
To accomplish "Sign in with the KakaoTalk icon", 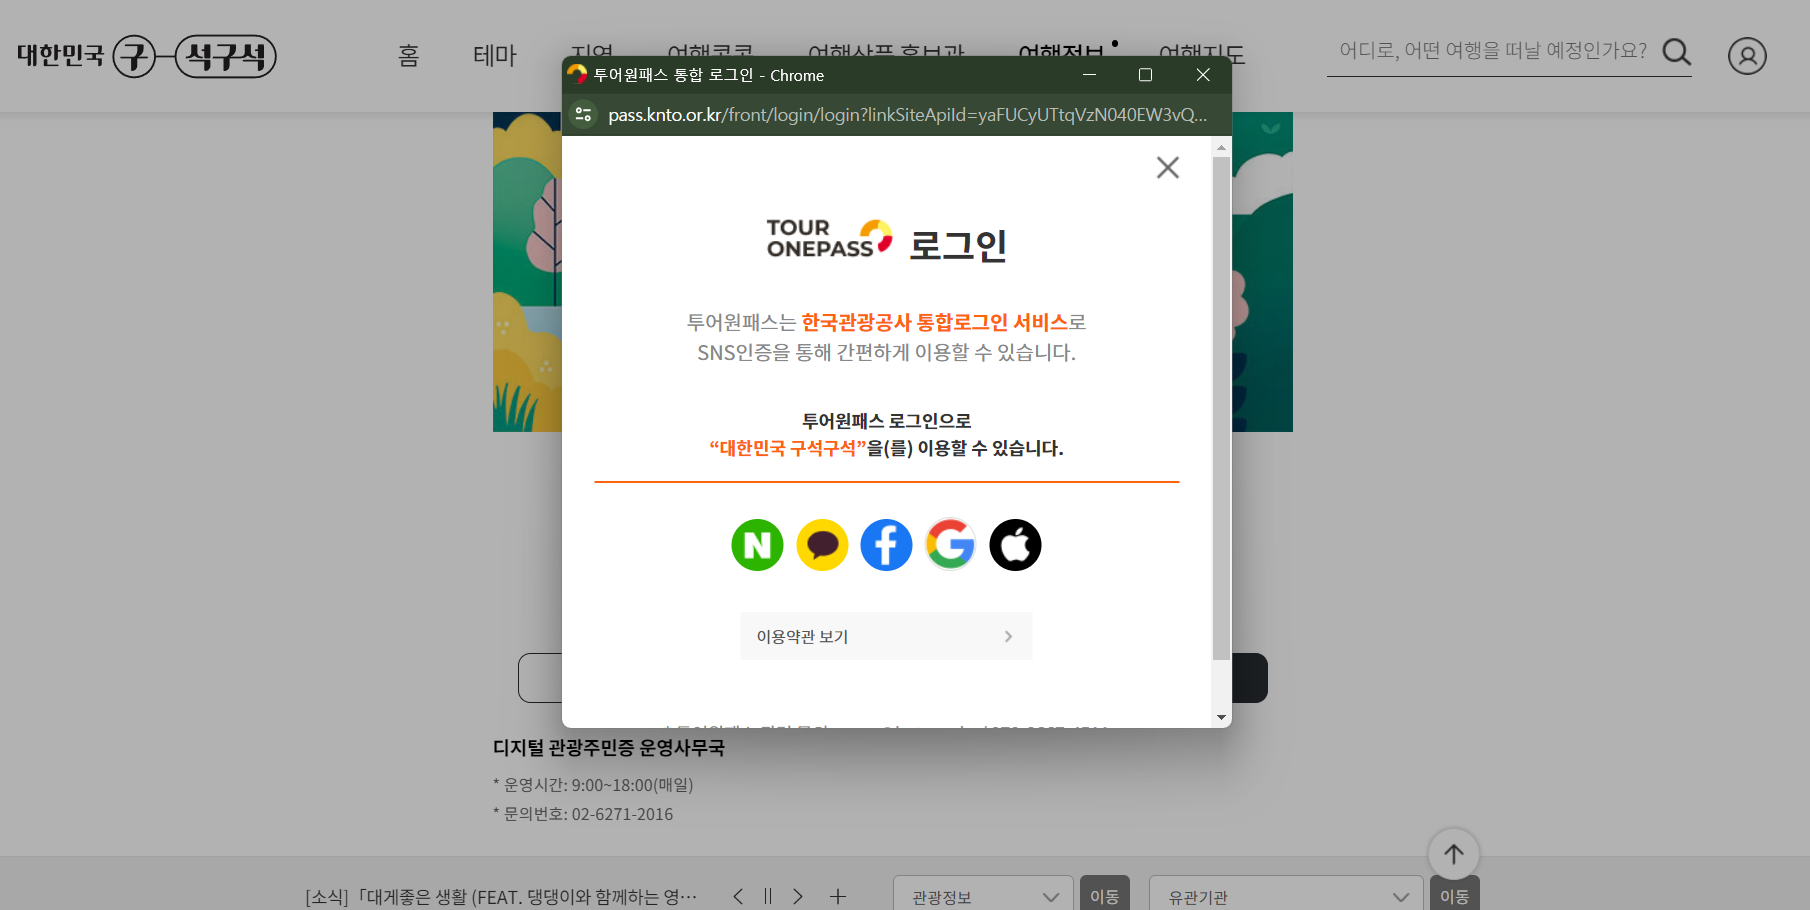I will [x=822, y=545].
